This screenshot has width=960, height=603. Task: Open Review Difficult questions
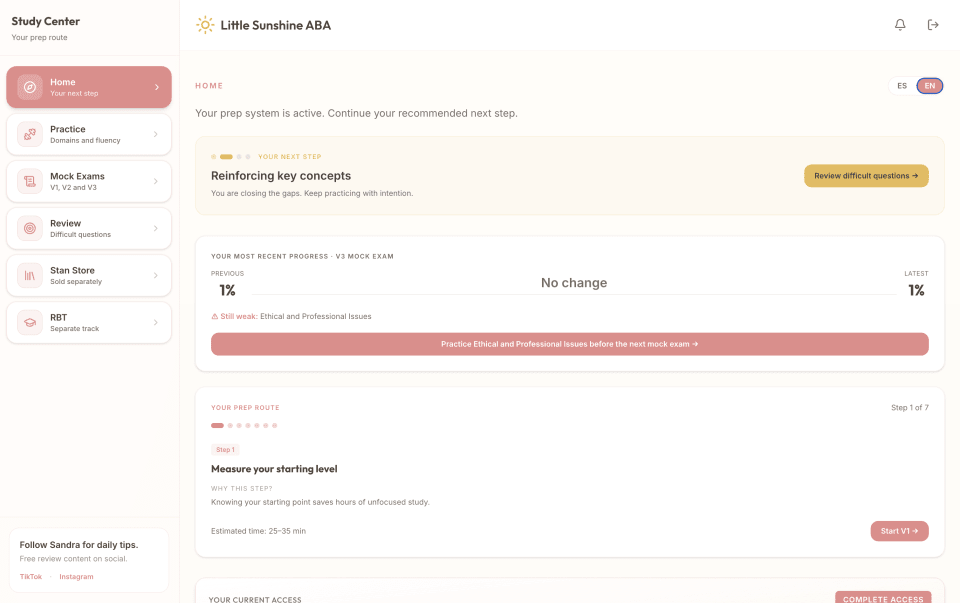click(x=89, y=228)
